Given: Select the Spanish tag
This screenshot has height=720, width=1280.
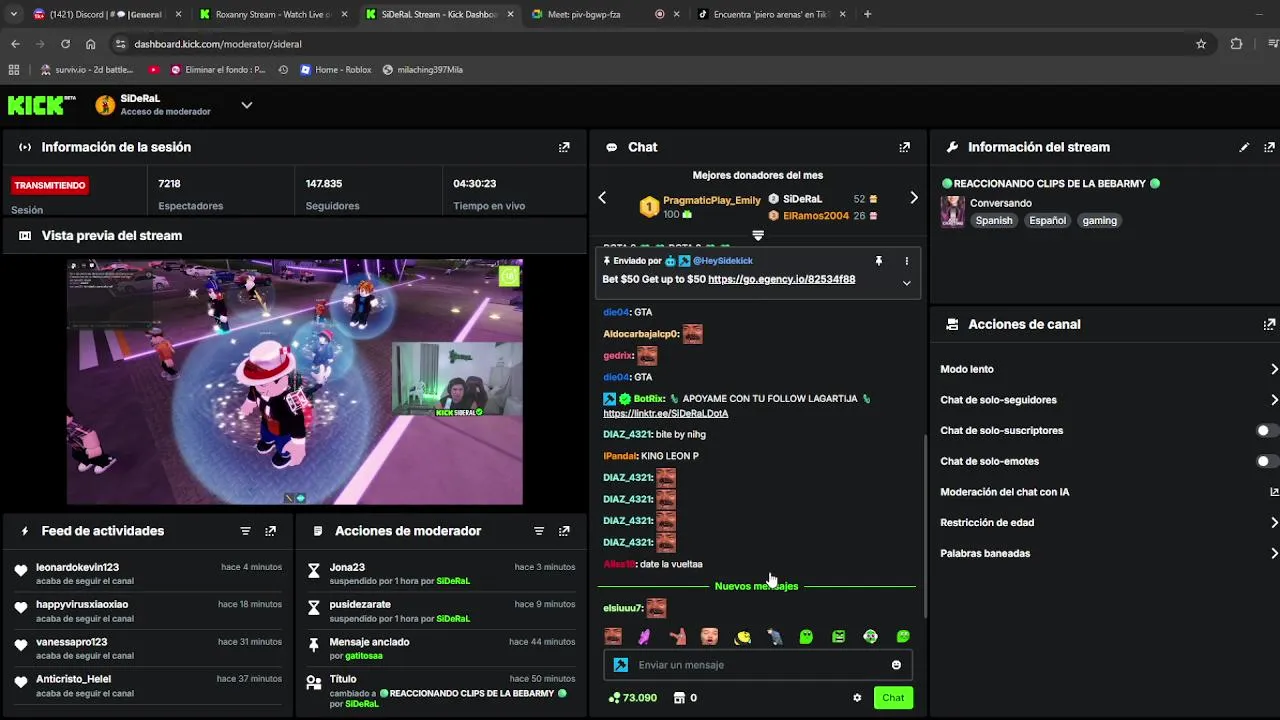Looking at the screenshot, I should pyautogui.click(x=994, y=220).
